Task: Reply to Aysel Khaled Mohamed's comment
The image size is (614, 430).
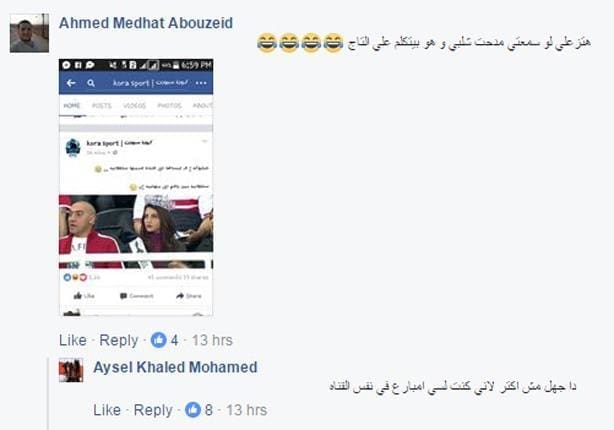Action: point(153,410)
